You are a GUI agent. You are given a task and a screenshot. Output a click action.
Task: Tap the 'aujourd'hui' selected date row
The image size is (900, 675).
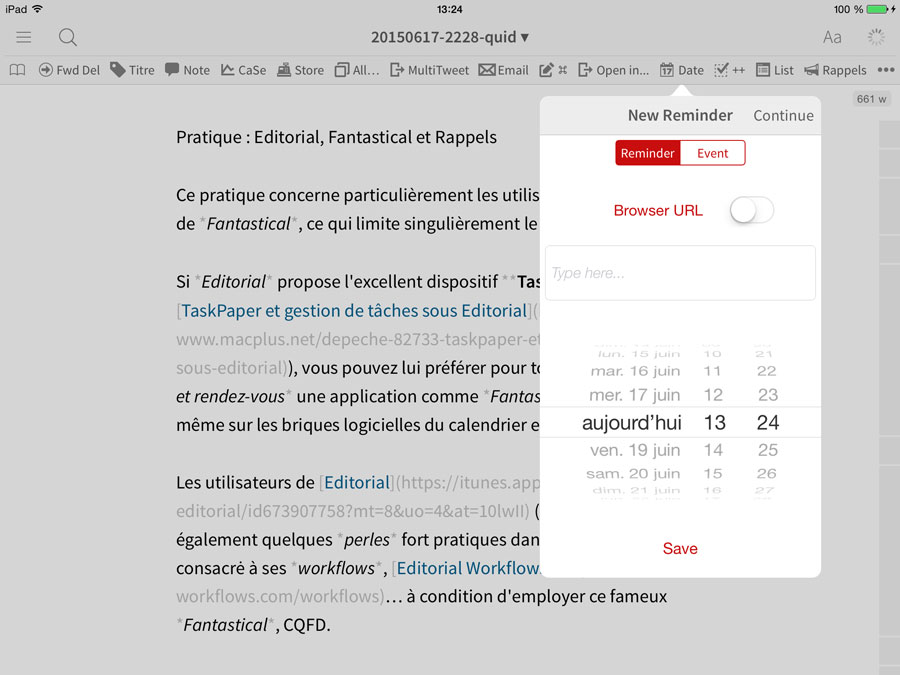[x=632, y=422]
